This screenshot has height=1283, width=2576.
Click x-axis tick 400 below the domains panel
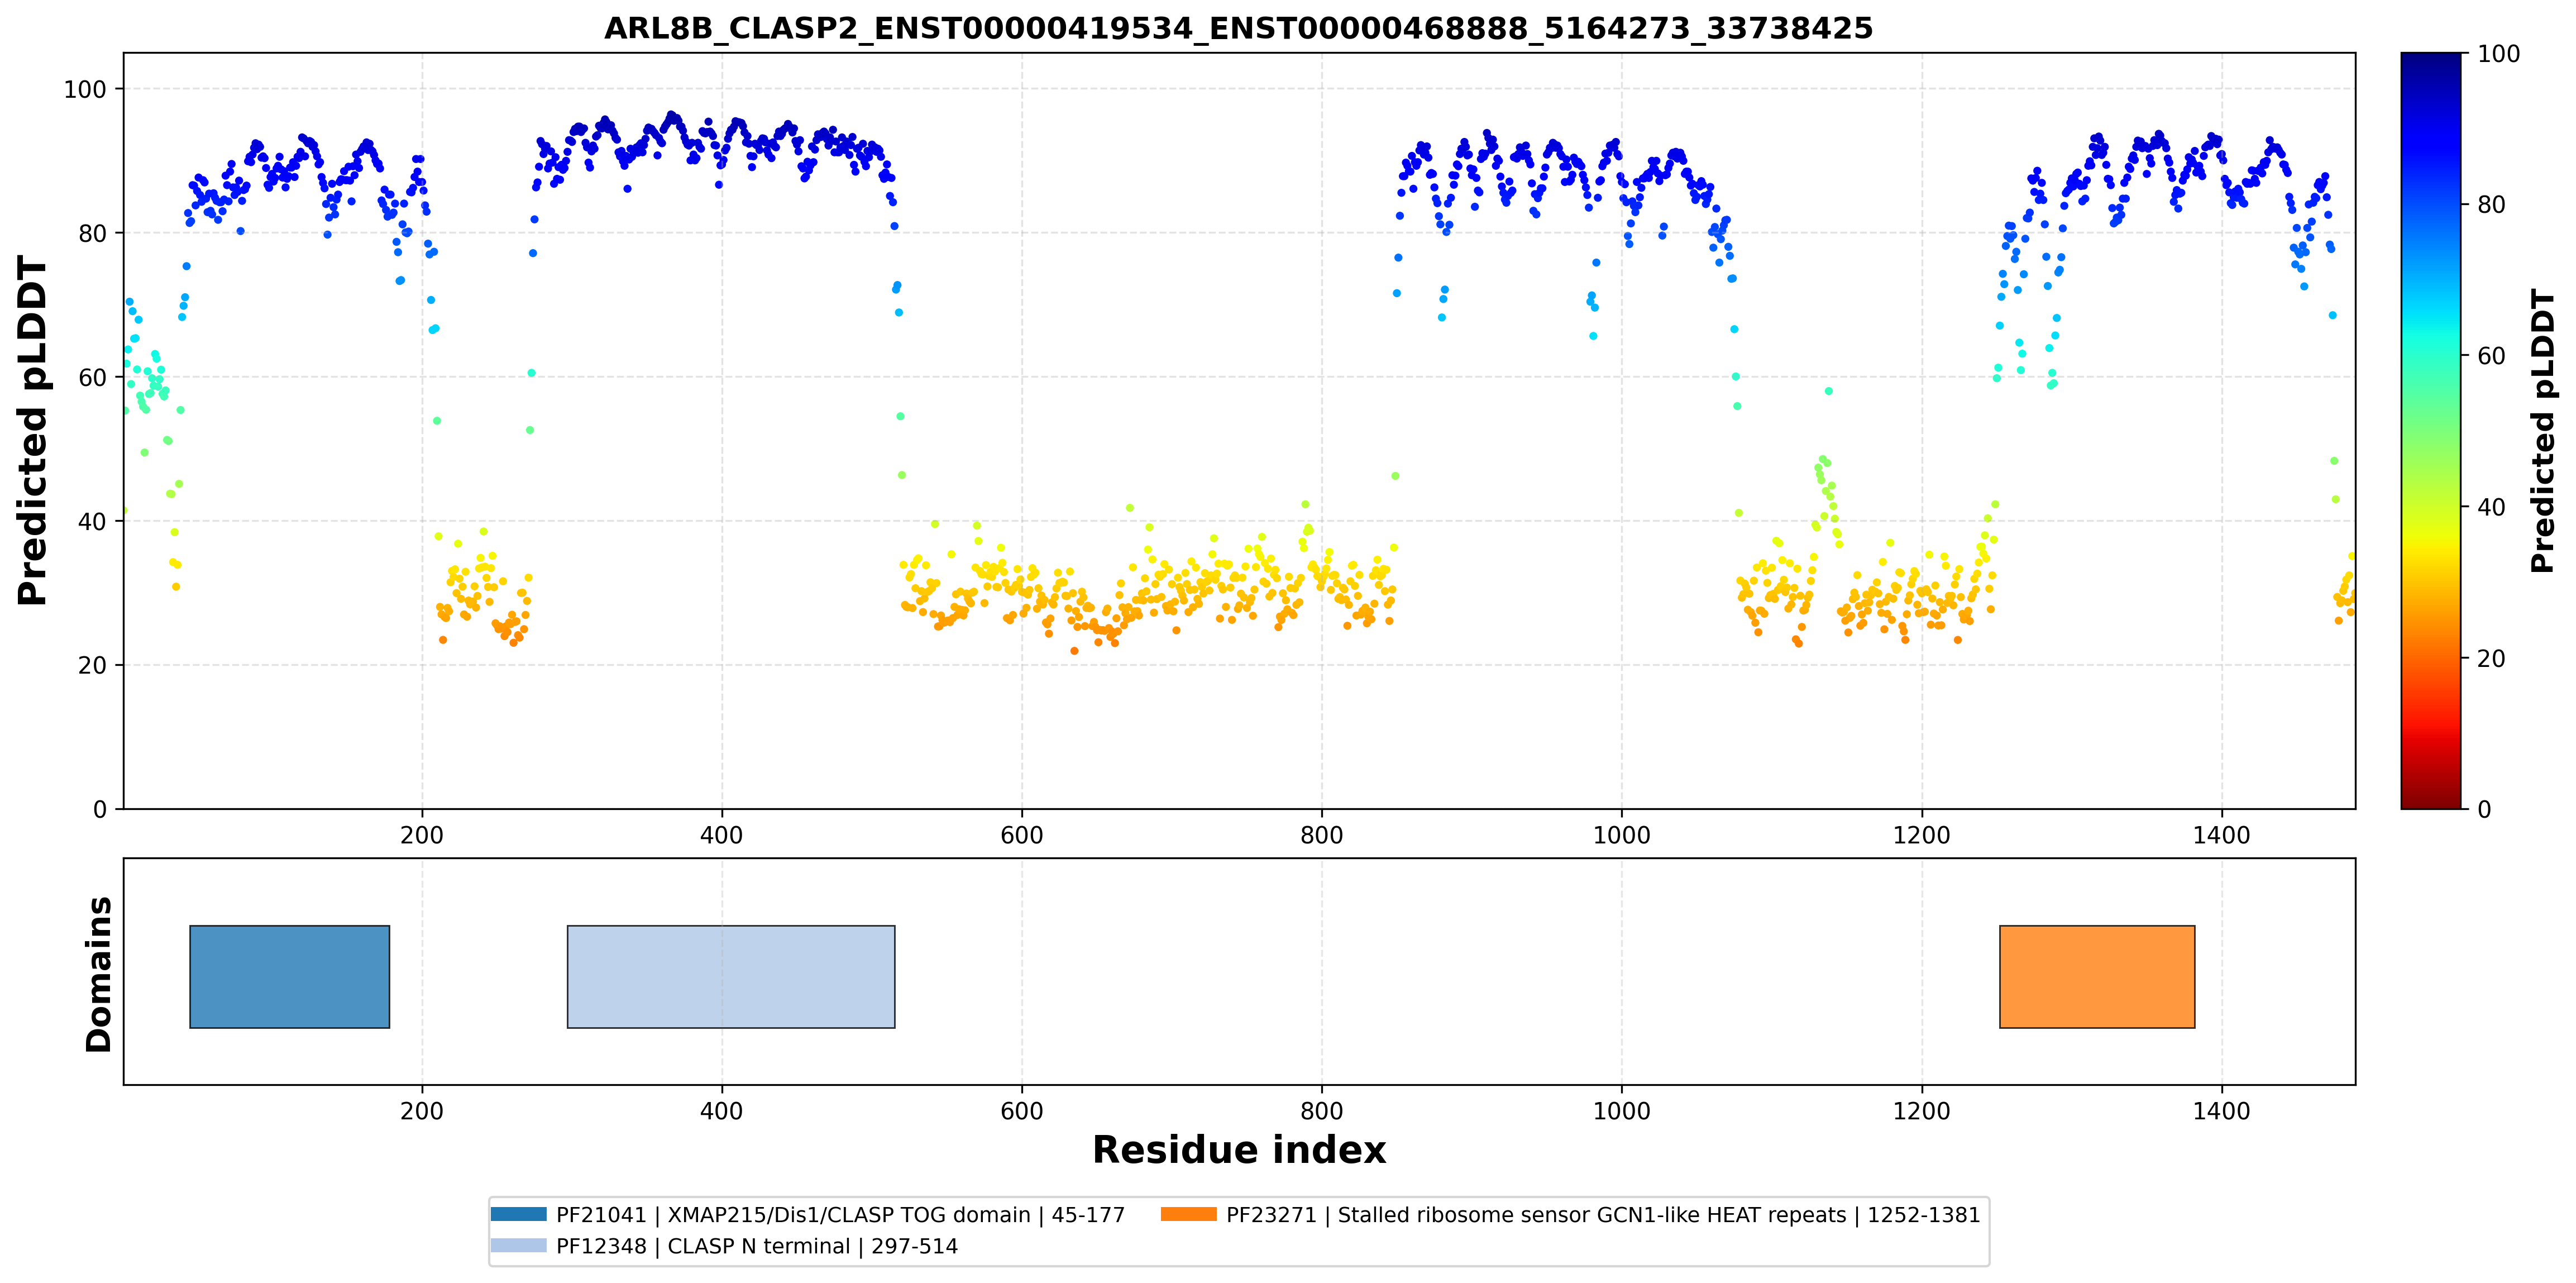pyautogui.click(x=722, y=1111)
